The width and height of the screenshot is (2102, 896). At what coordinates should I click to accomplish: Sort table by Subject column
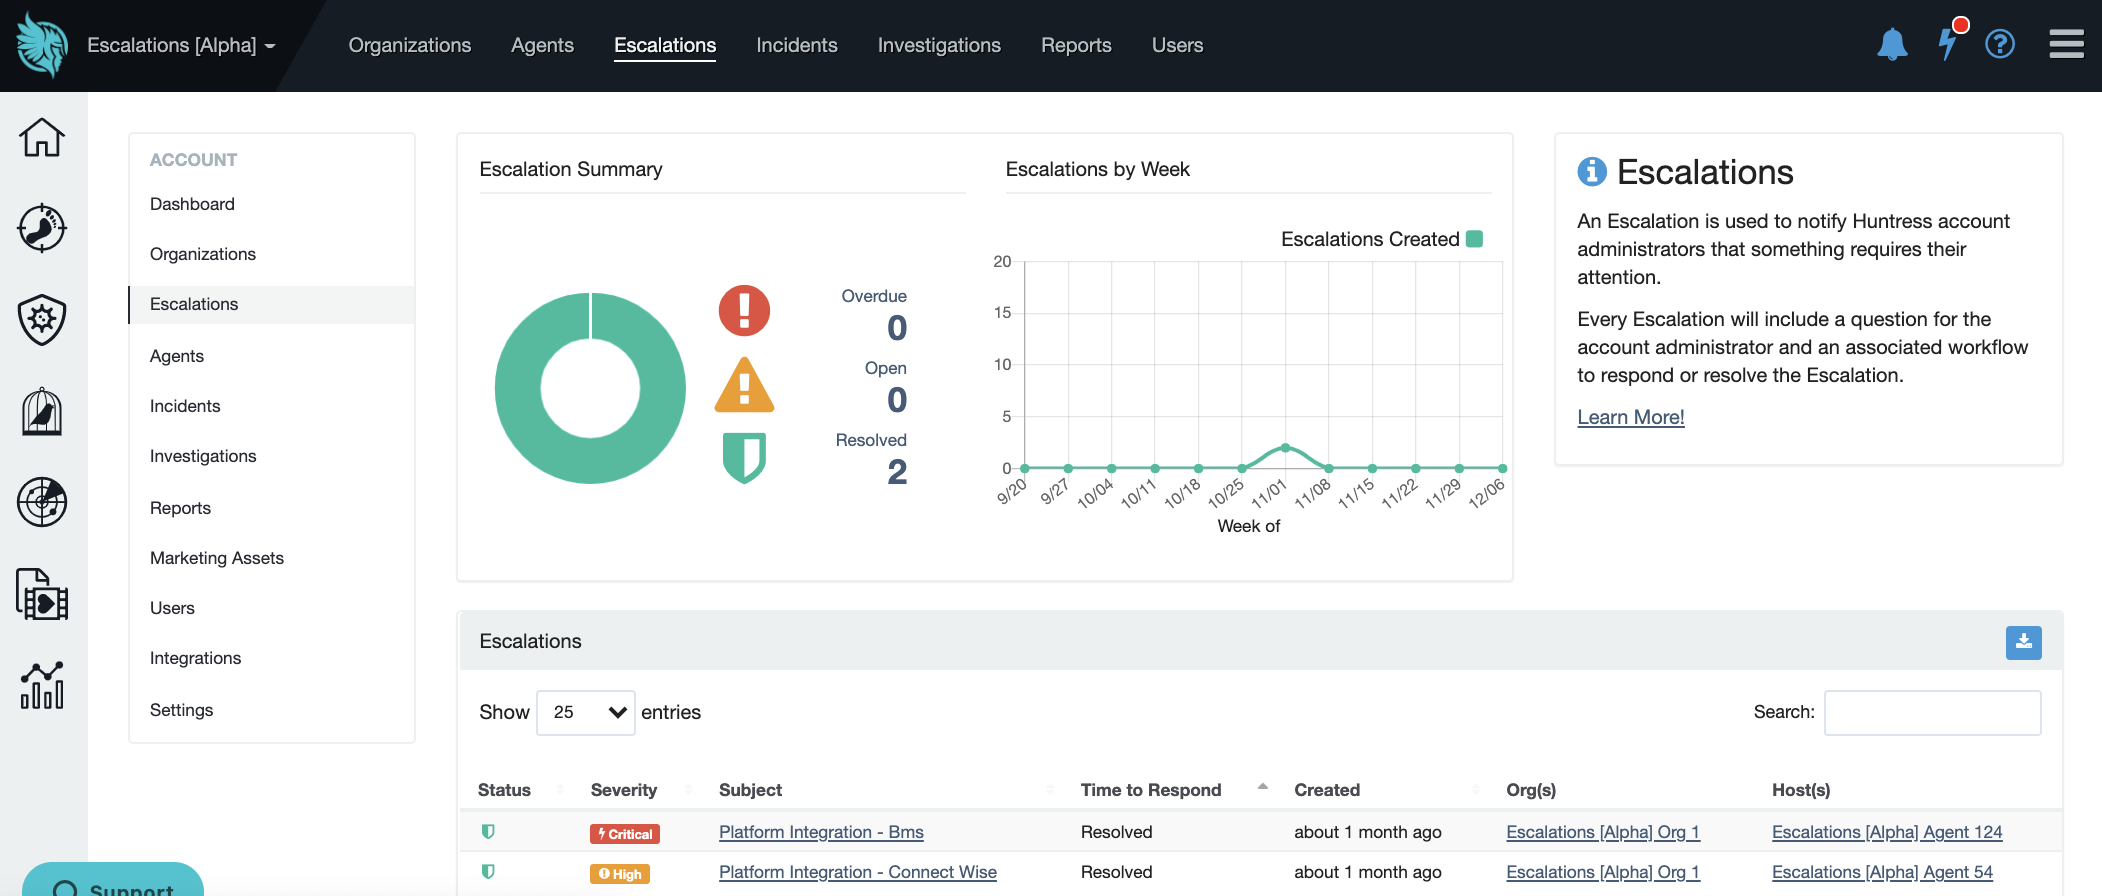click(x=888, y=790)
